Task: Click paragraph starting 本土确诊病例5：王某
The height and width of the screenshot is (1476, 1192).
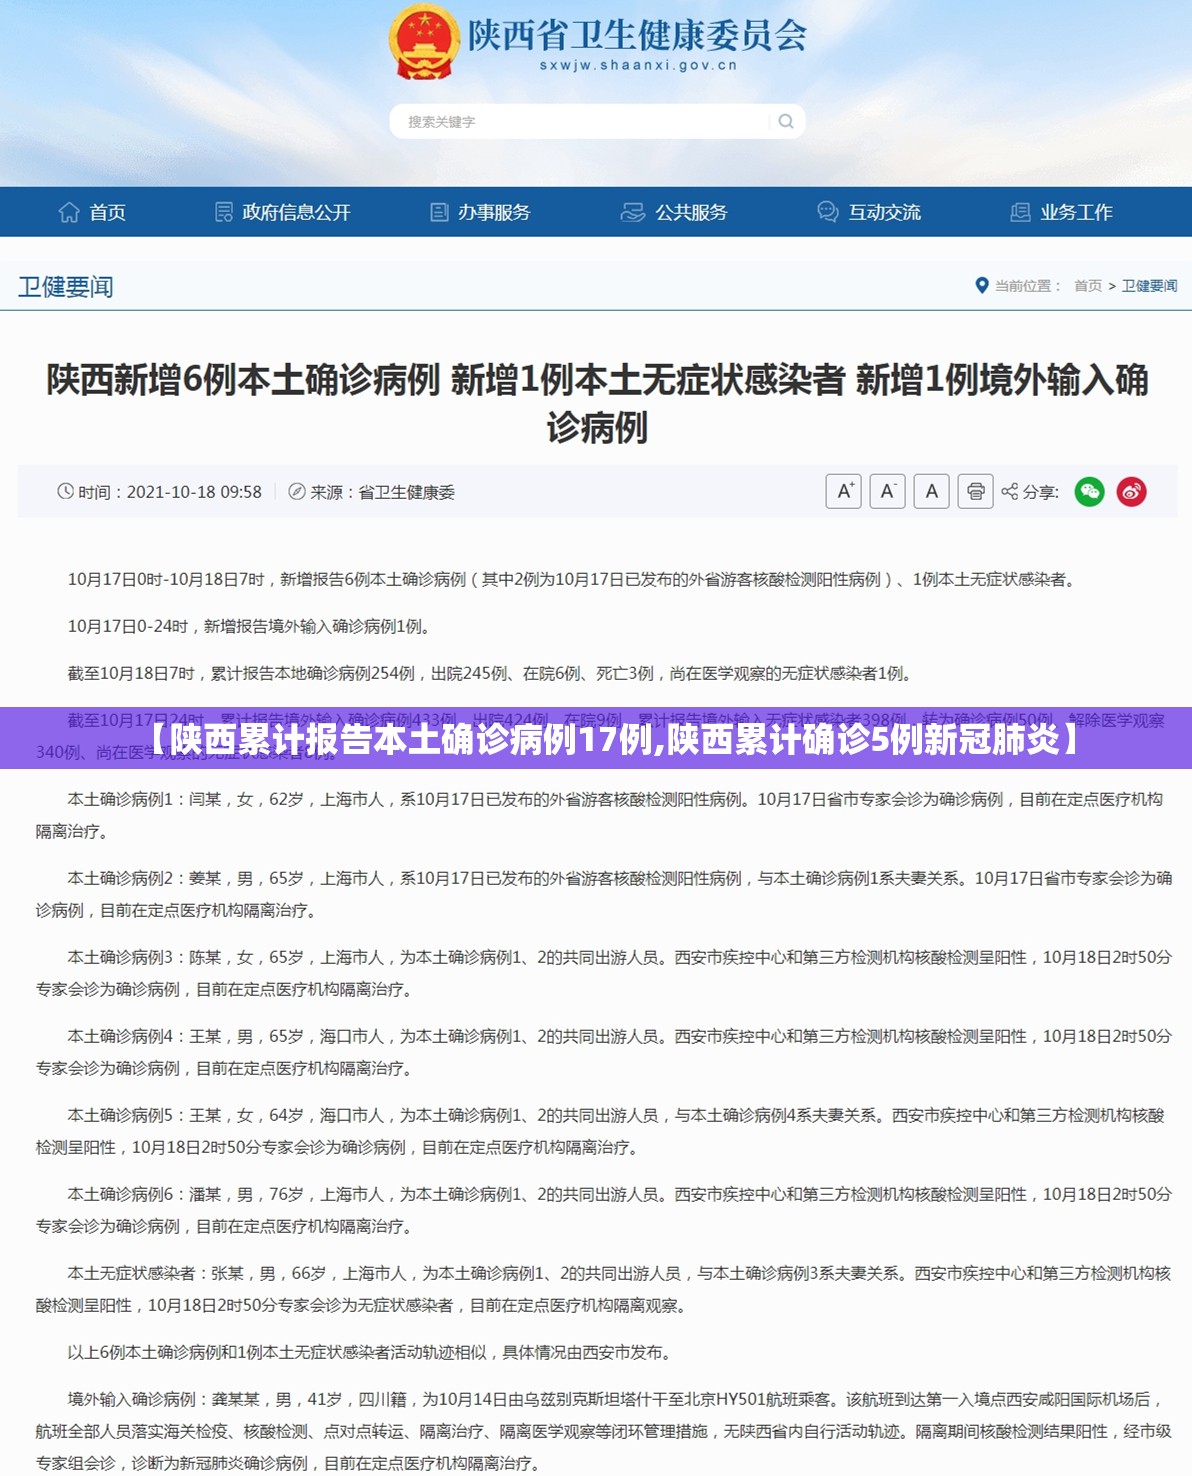Action: pos(600,1131)
